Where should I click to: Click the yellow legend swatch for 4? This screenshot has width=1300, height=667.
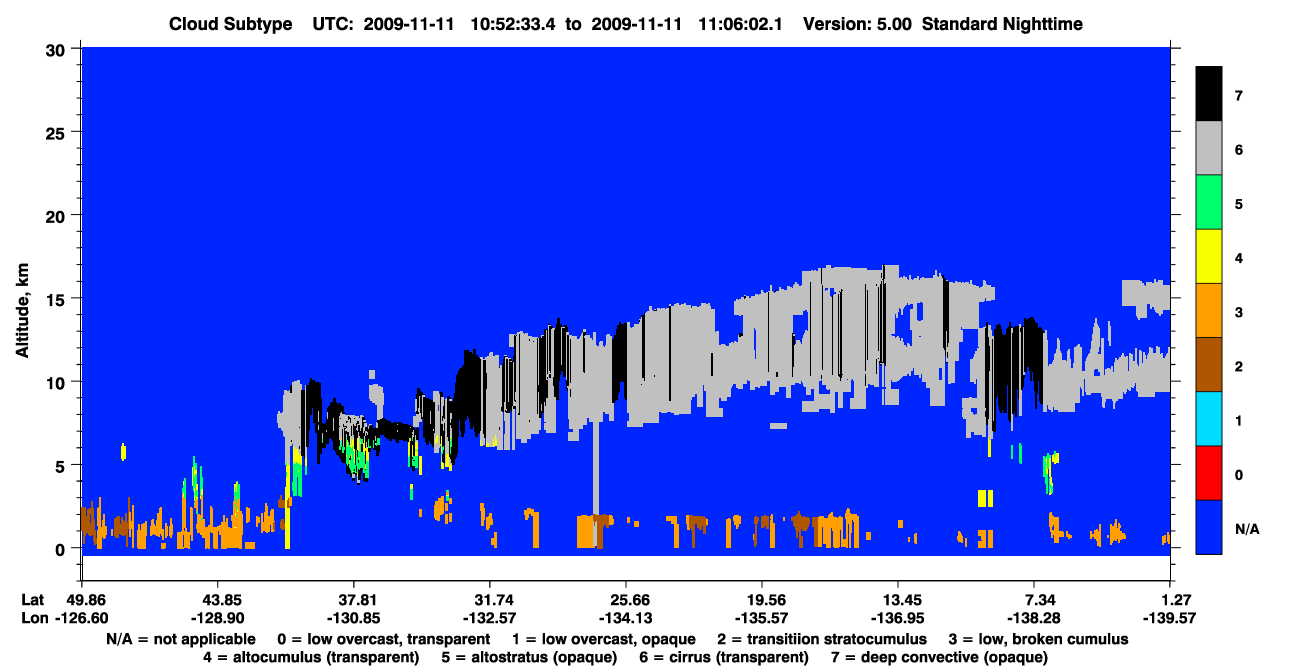[1209, 256]
